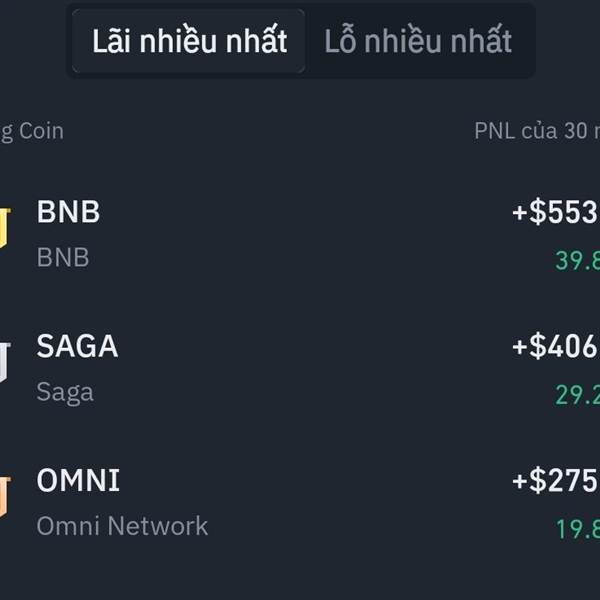Click the green 39.8 percentage for BNB
This screenshot has width=600, height=600.
(x=577, y=260)
